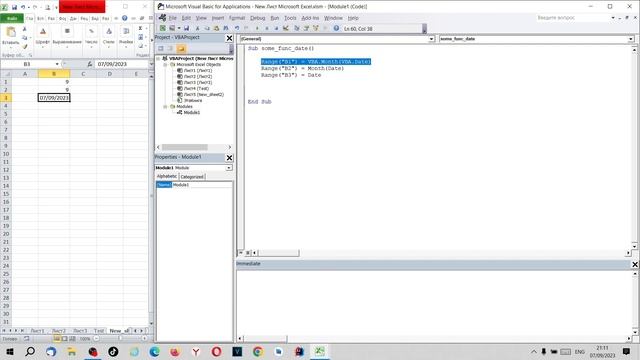Expand the Excel formula bar chevron
This screenshot has width=640, height=360.
point(151,64)
